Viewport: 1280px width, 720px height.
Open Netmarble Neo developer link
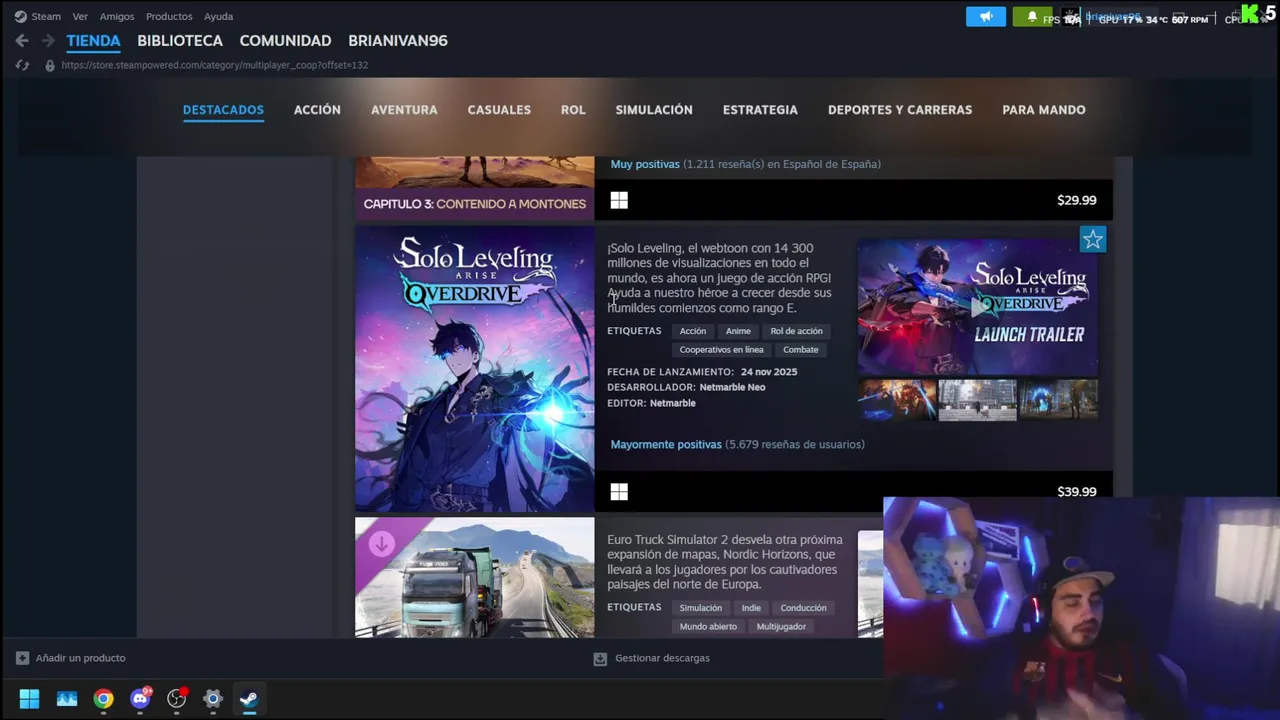(732, 387)
